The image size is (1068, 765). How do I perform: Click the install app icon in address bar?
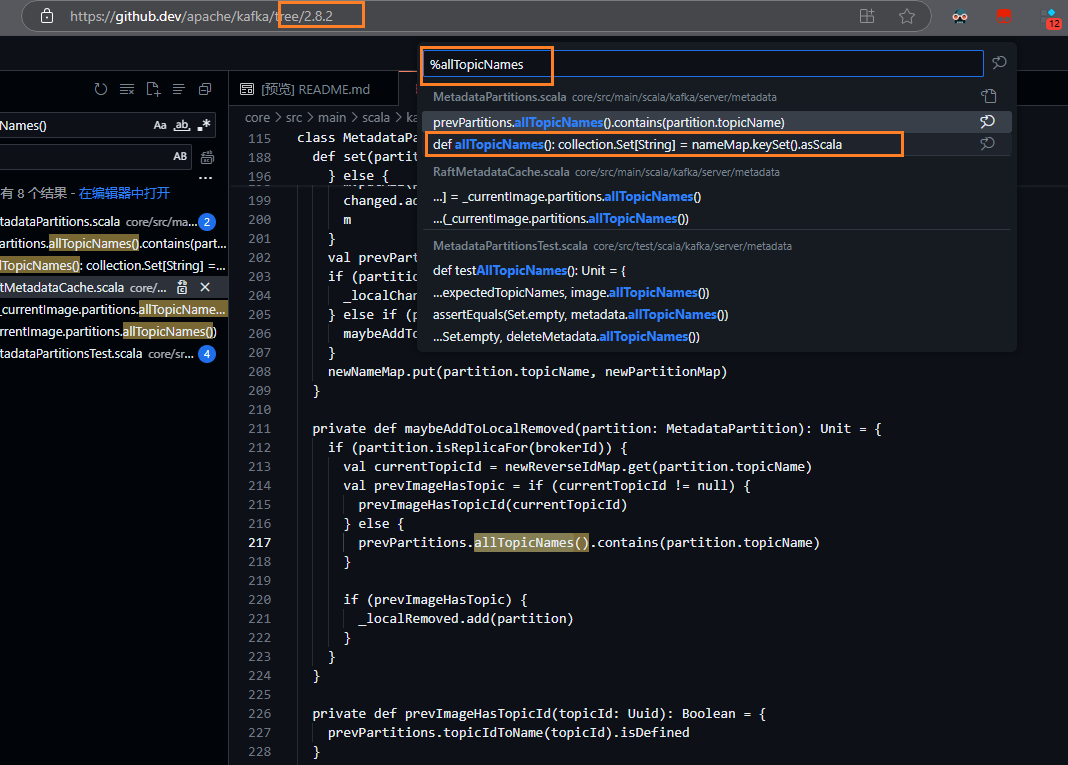[867, 16]
